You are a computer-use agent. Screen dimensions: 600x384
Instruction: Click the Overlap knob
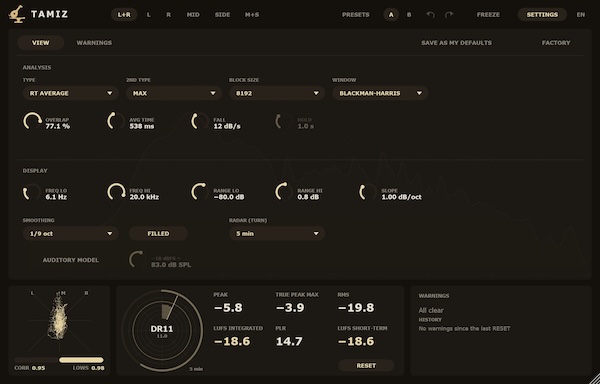[x=32, y=121]
